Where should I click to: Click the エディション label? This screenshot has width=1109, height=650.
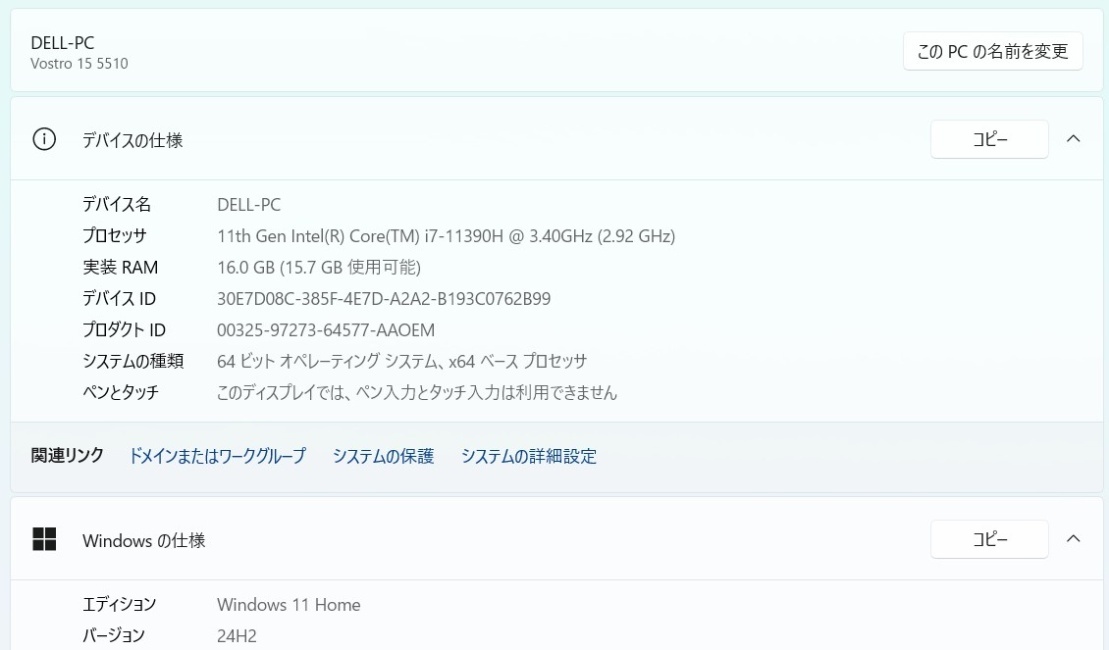tap(119, 605)
